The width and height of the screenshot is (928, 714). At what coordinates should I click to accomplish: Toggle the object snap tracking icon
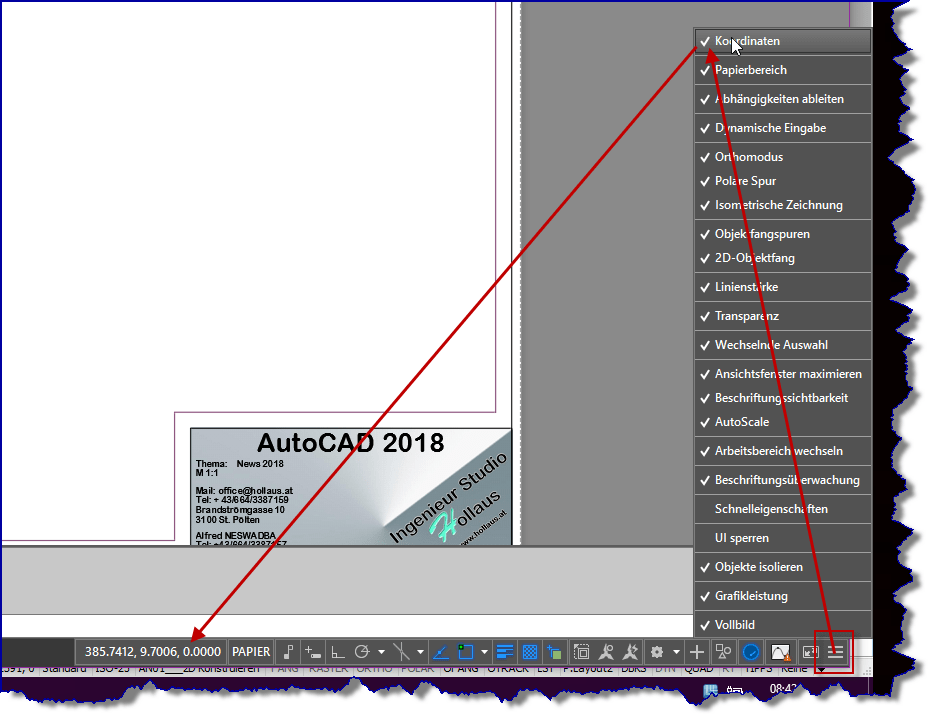441,652
